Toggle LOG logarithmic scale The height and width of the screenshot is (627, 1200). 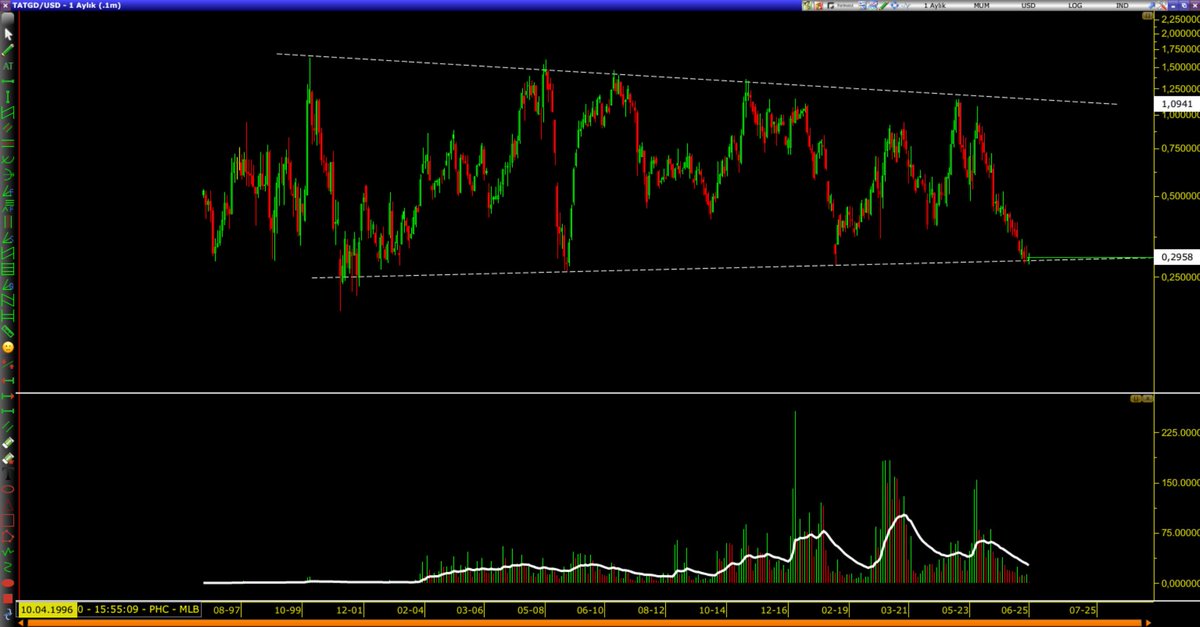1075,6
